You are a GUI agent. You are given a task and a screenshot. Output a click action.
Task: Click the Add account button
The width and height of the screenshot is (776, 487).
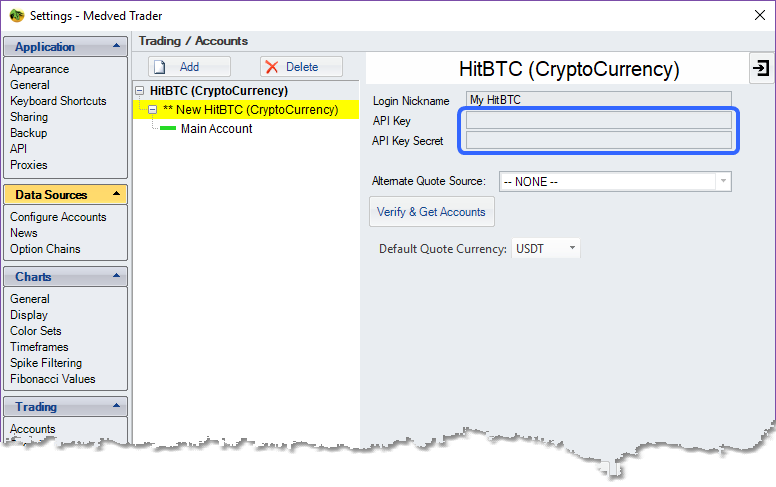click(189, 67)
